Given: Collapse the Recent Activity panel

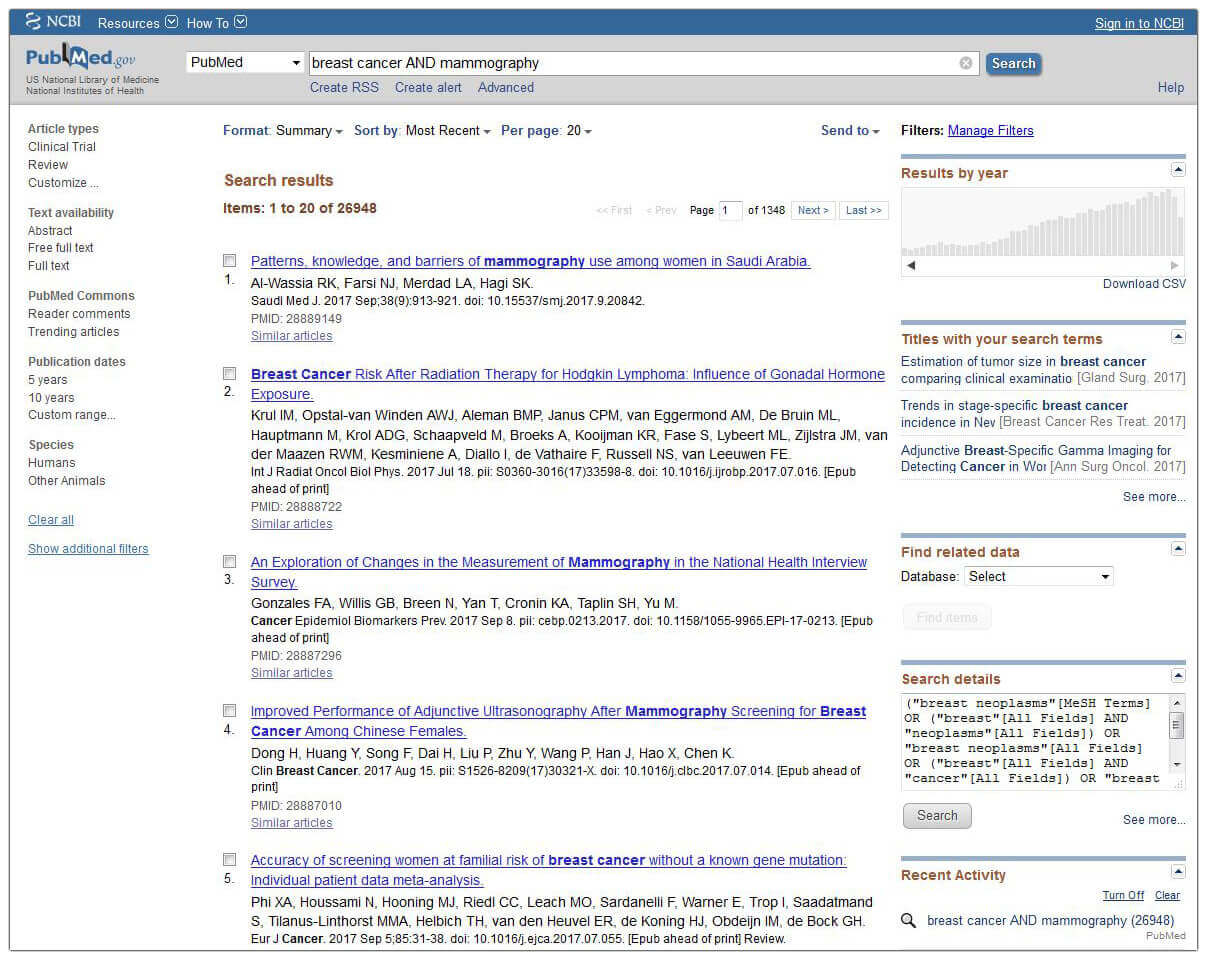Looking at the screenshot, I should click(1178, 872).
